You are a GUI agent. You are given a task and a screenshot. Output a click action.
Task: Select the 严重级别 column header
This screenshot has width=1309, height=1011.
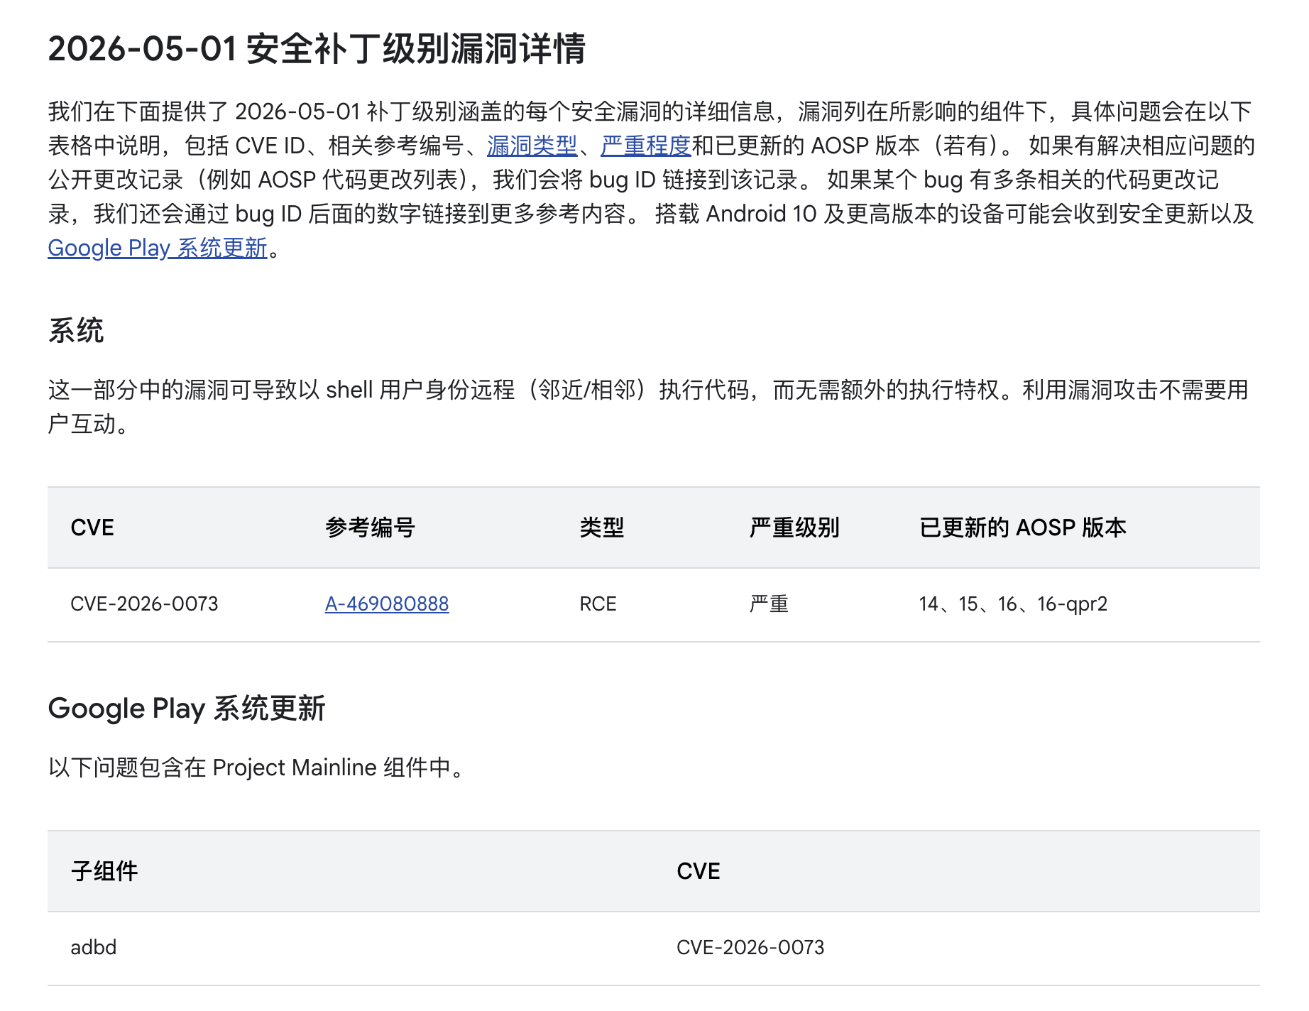point(795,528)
